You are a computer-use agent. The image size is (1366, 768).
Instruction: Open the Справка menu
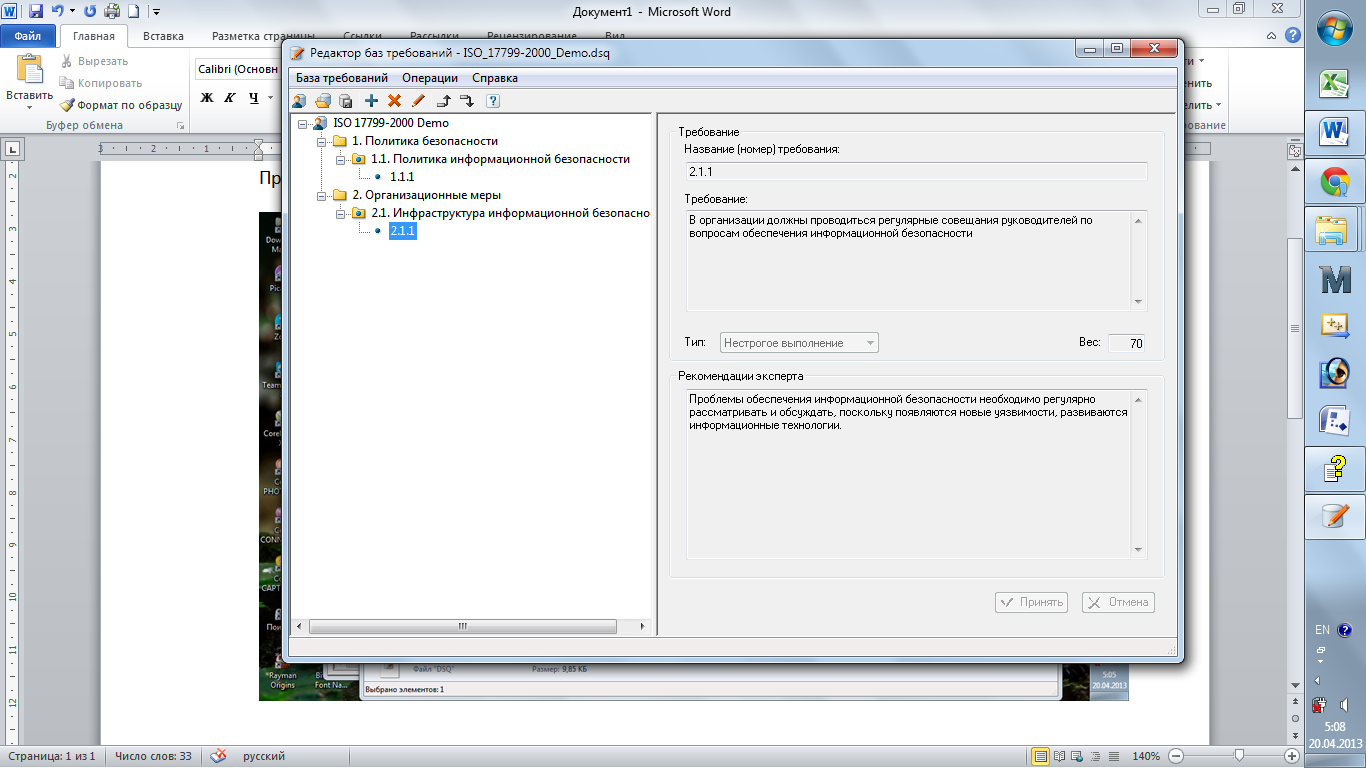coord(495,78)
